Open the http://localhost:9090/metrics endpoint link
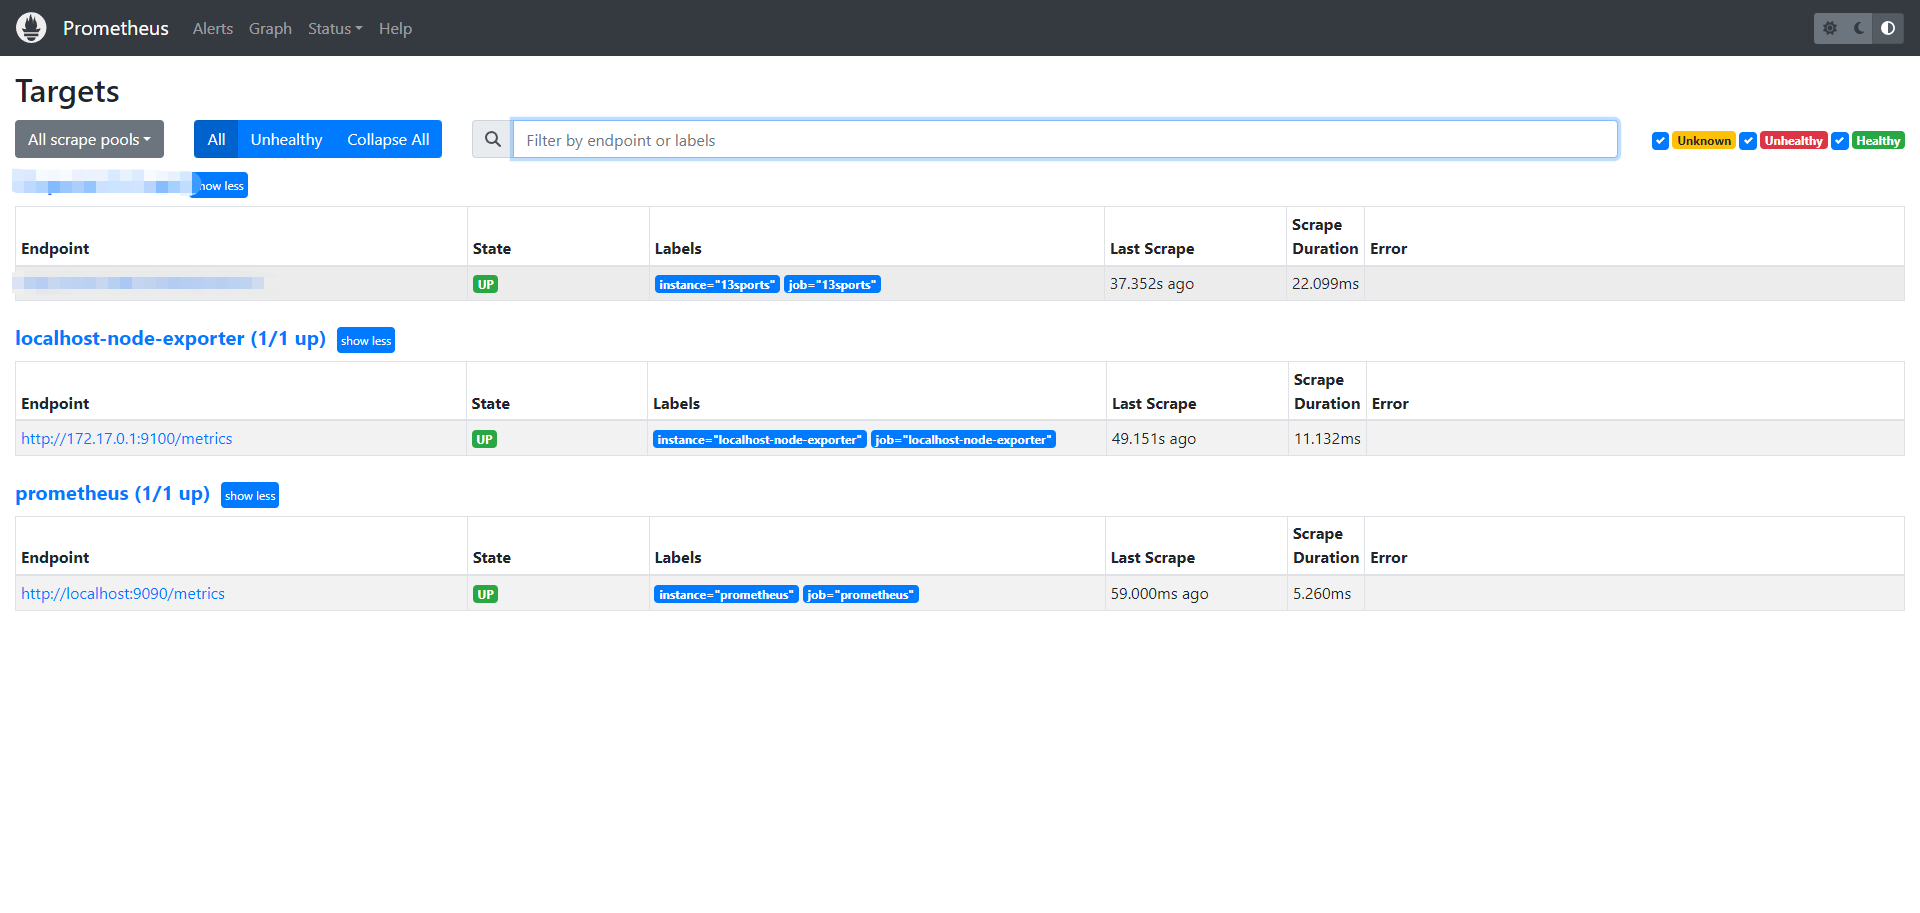This screenshot has height=913, width=1920. click(123, 594)
